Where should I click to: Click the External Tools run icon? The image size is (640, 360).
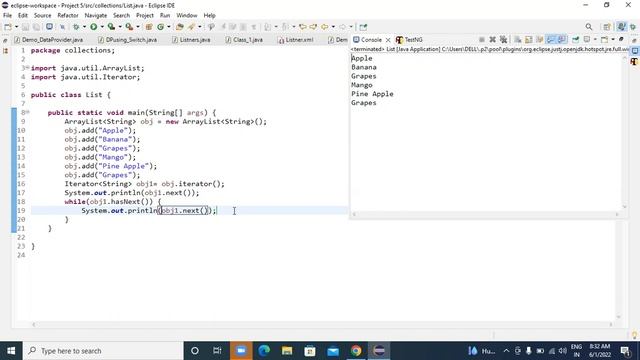pyautogui.click(x=129, y=27)
